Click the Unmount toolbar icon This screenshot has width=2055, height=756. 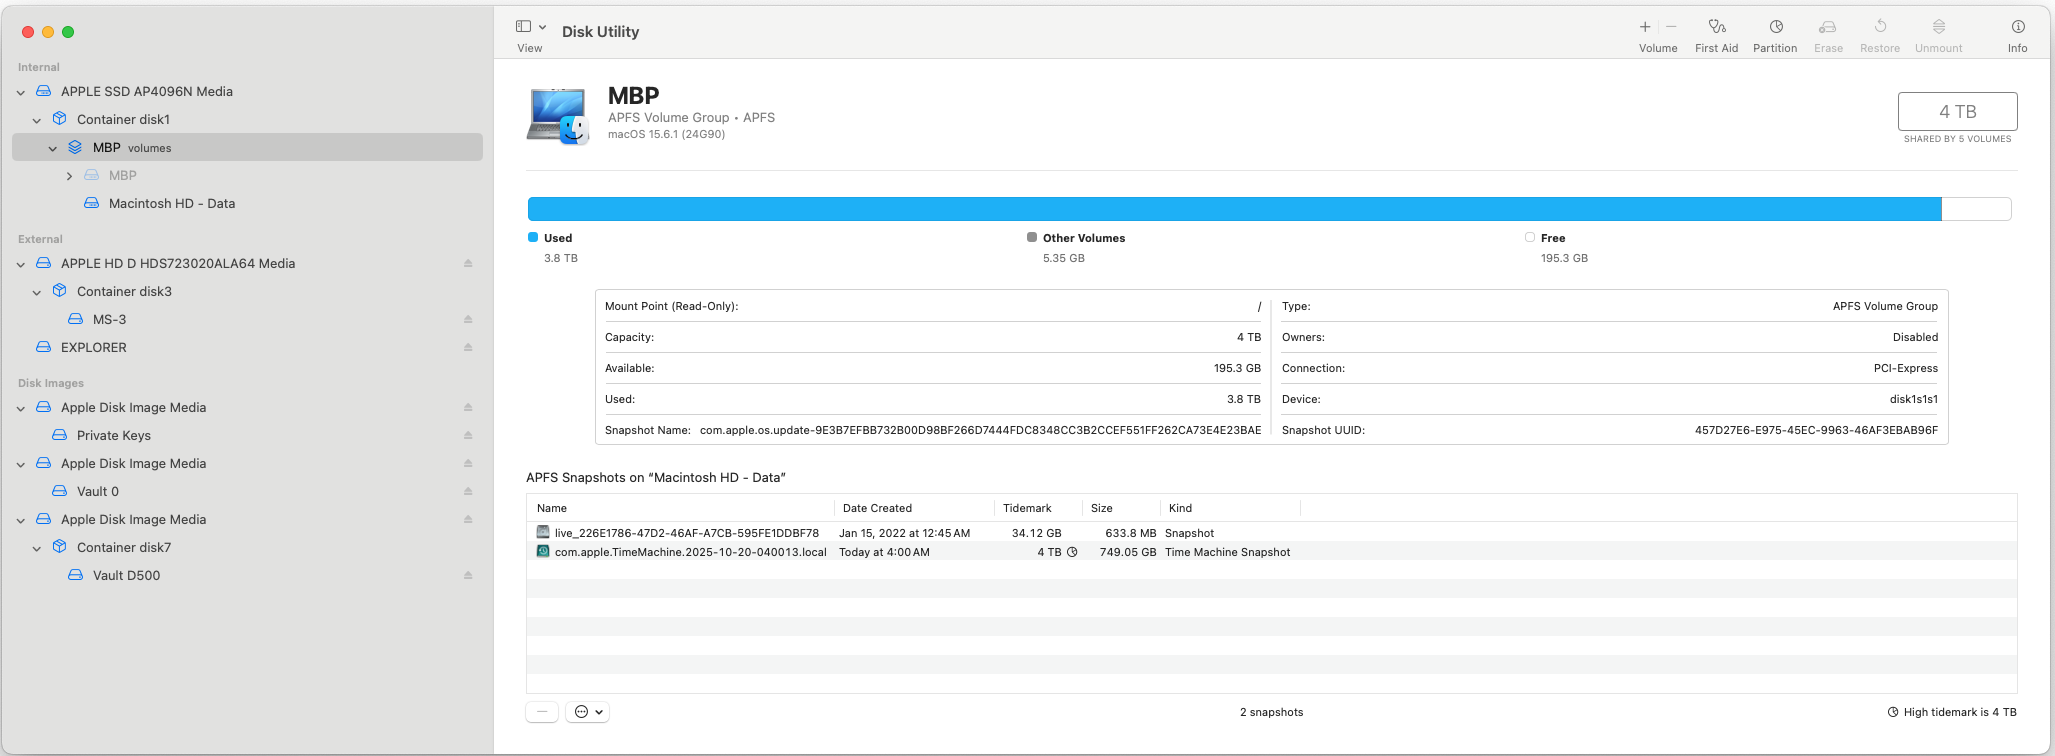1938,27
